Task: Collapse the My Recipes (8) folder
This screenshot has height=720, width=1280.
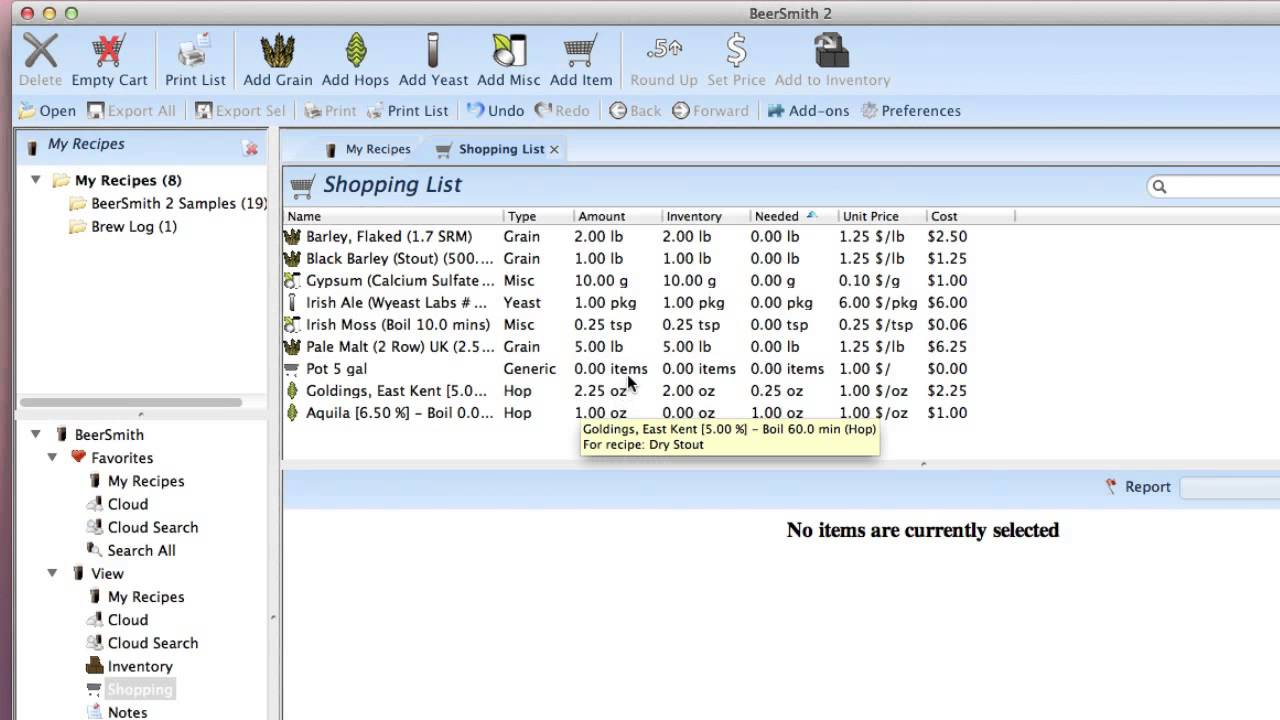Action: (x=36, y=180)
